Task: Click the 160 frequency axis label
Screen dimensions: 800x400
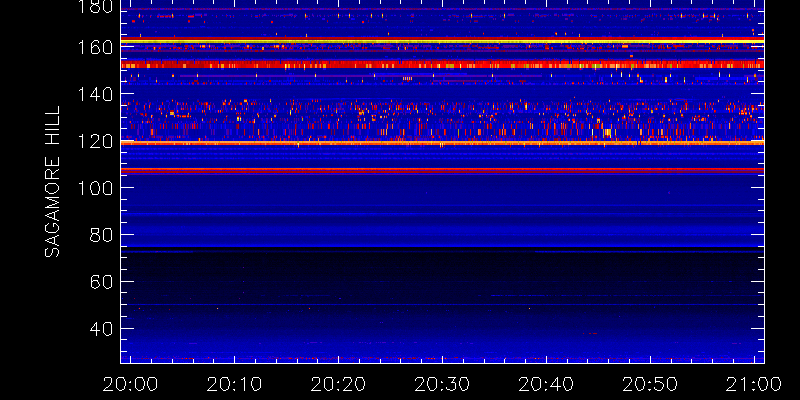Action: point(95,47)
